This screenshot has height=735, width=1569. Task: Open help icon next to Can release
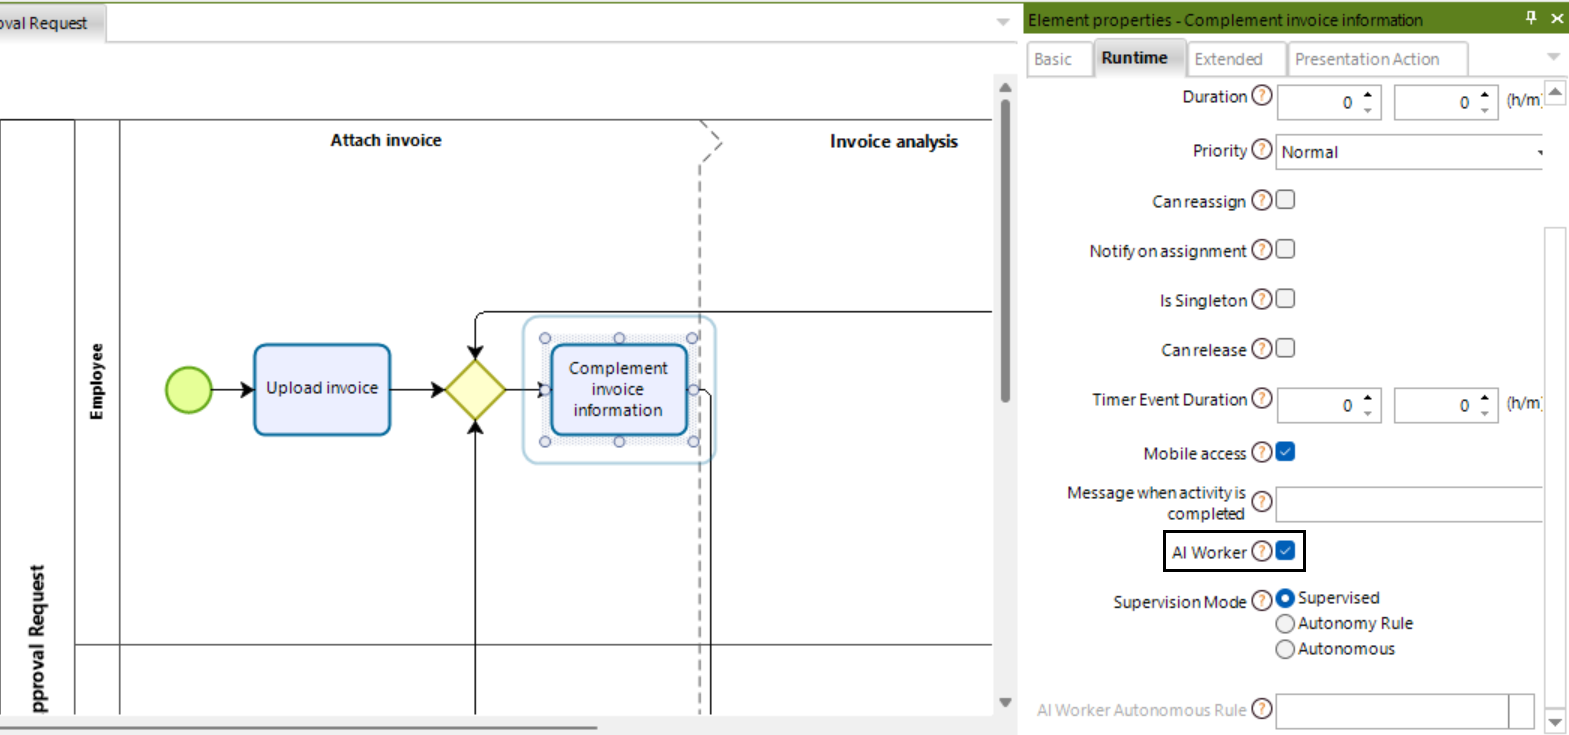pos(1262,348)
